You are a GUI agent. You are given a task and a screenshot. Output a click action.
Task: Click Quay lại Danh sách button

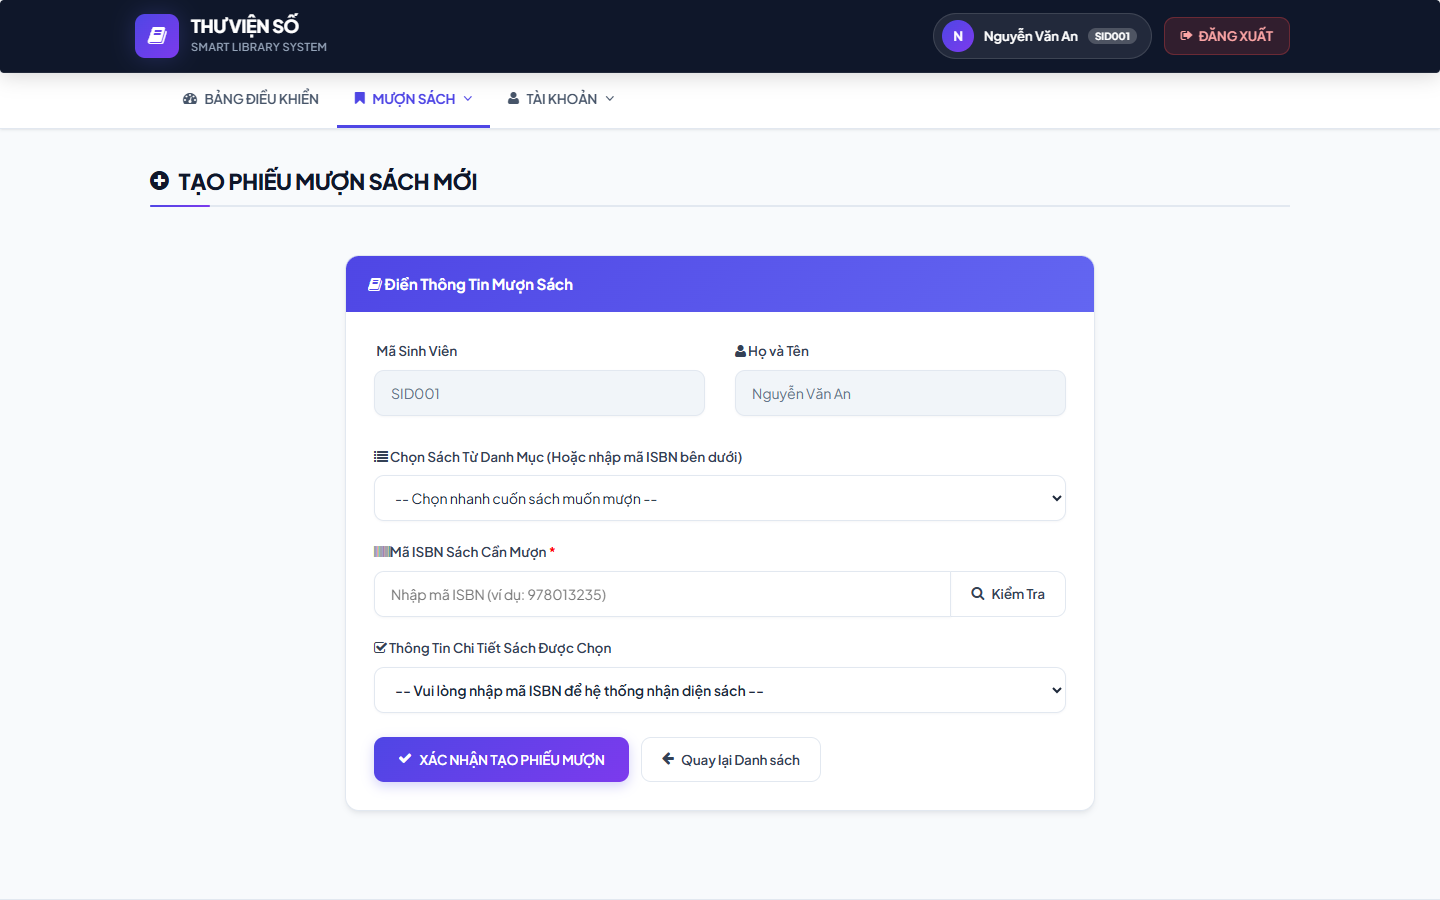click(x=731, y=760)
